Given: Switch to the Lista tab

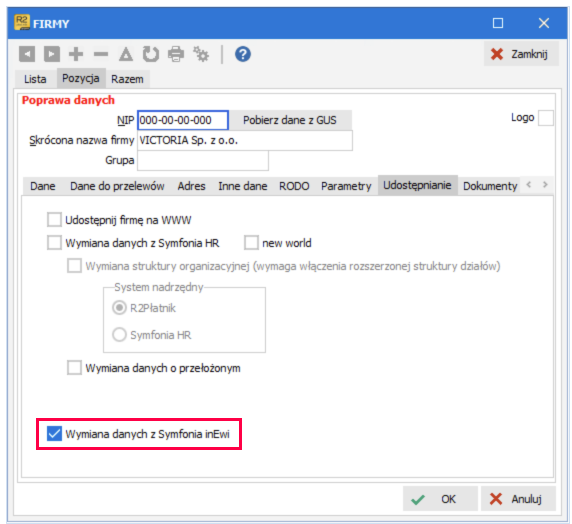Looking at the screenshot, I should click(x=35, y=79).
